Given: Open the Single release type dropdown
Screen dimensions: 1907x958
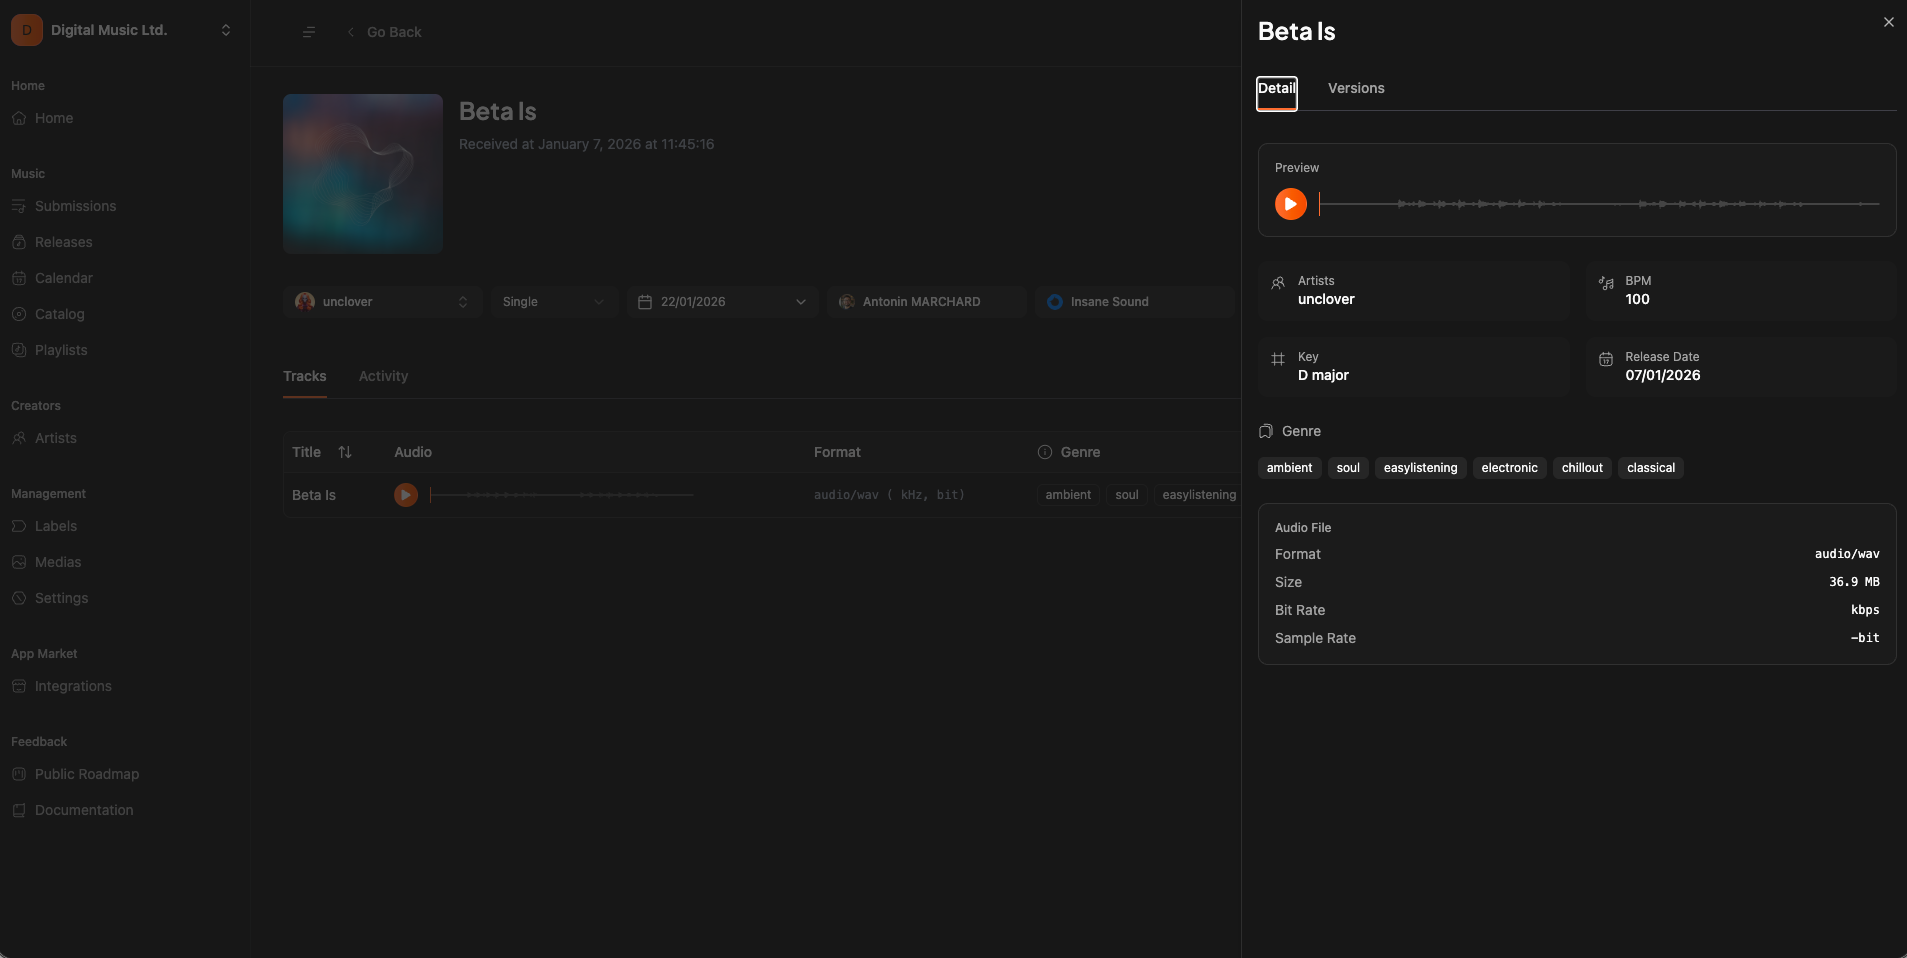Looking at the screenshot, I should pyautogui.click(x=553, y=302).
